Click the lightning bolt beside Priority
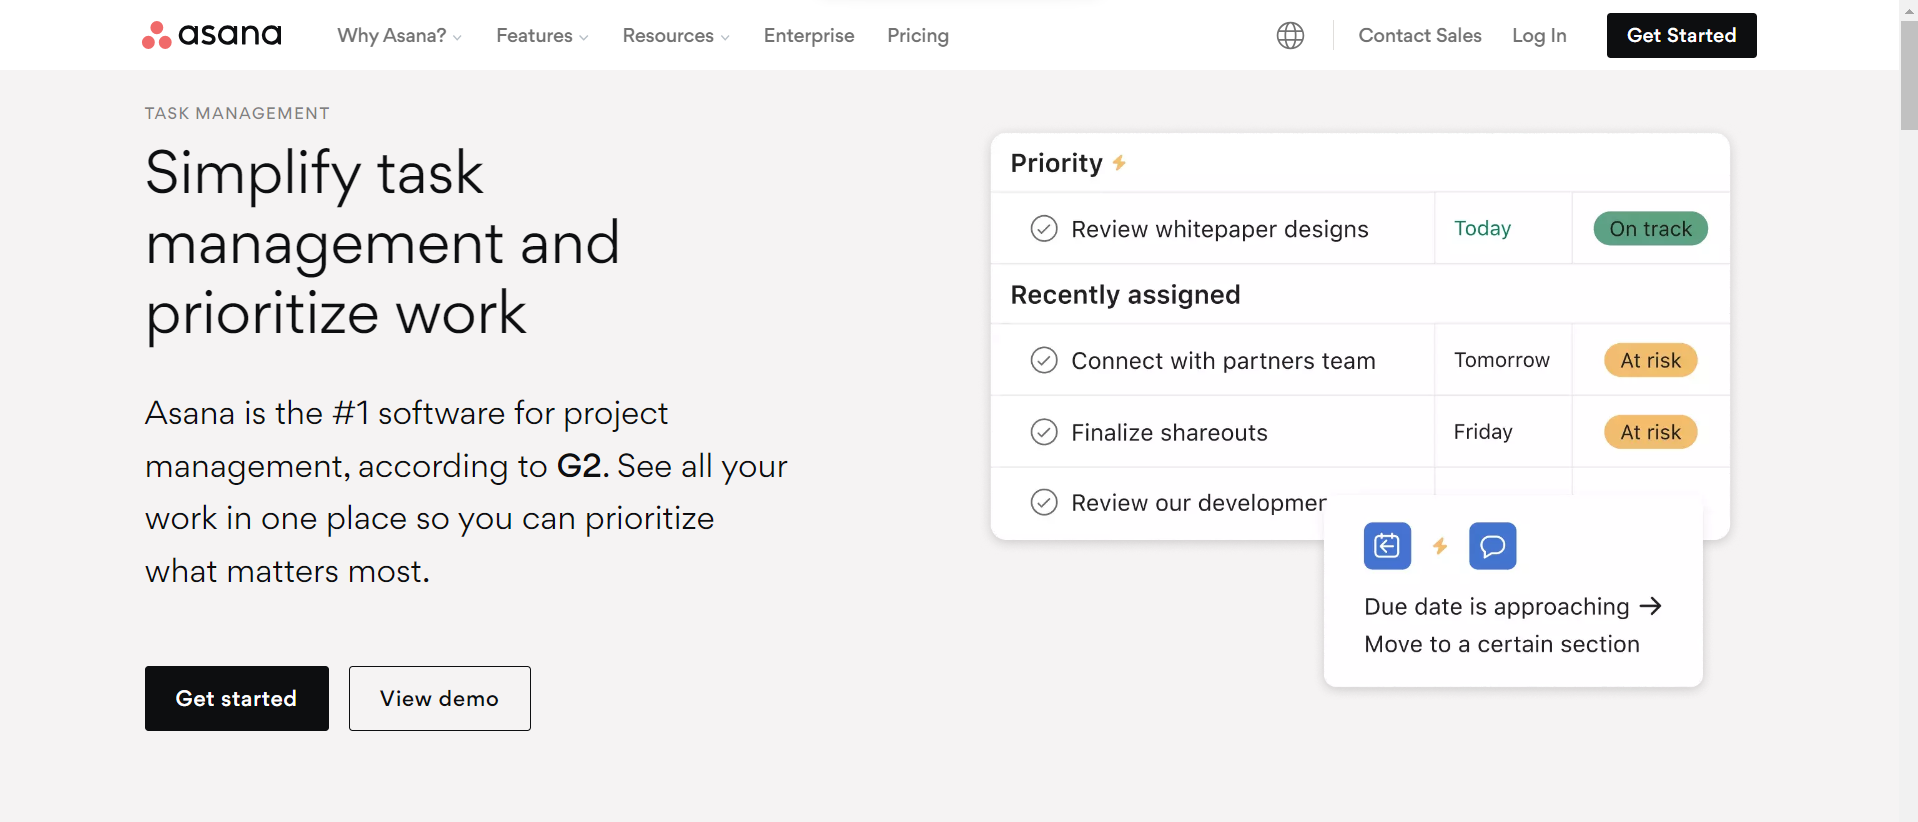Image resolution: width=1918 pixels, height=822 pixels. click(x=1119, y=163)
